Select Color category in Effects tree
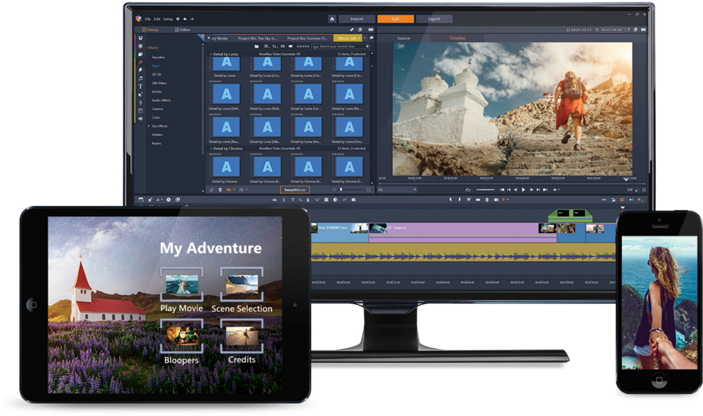Image resolution: width=703 pixels, height=416 pixels. 156,117
